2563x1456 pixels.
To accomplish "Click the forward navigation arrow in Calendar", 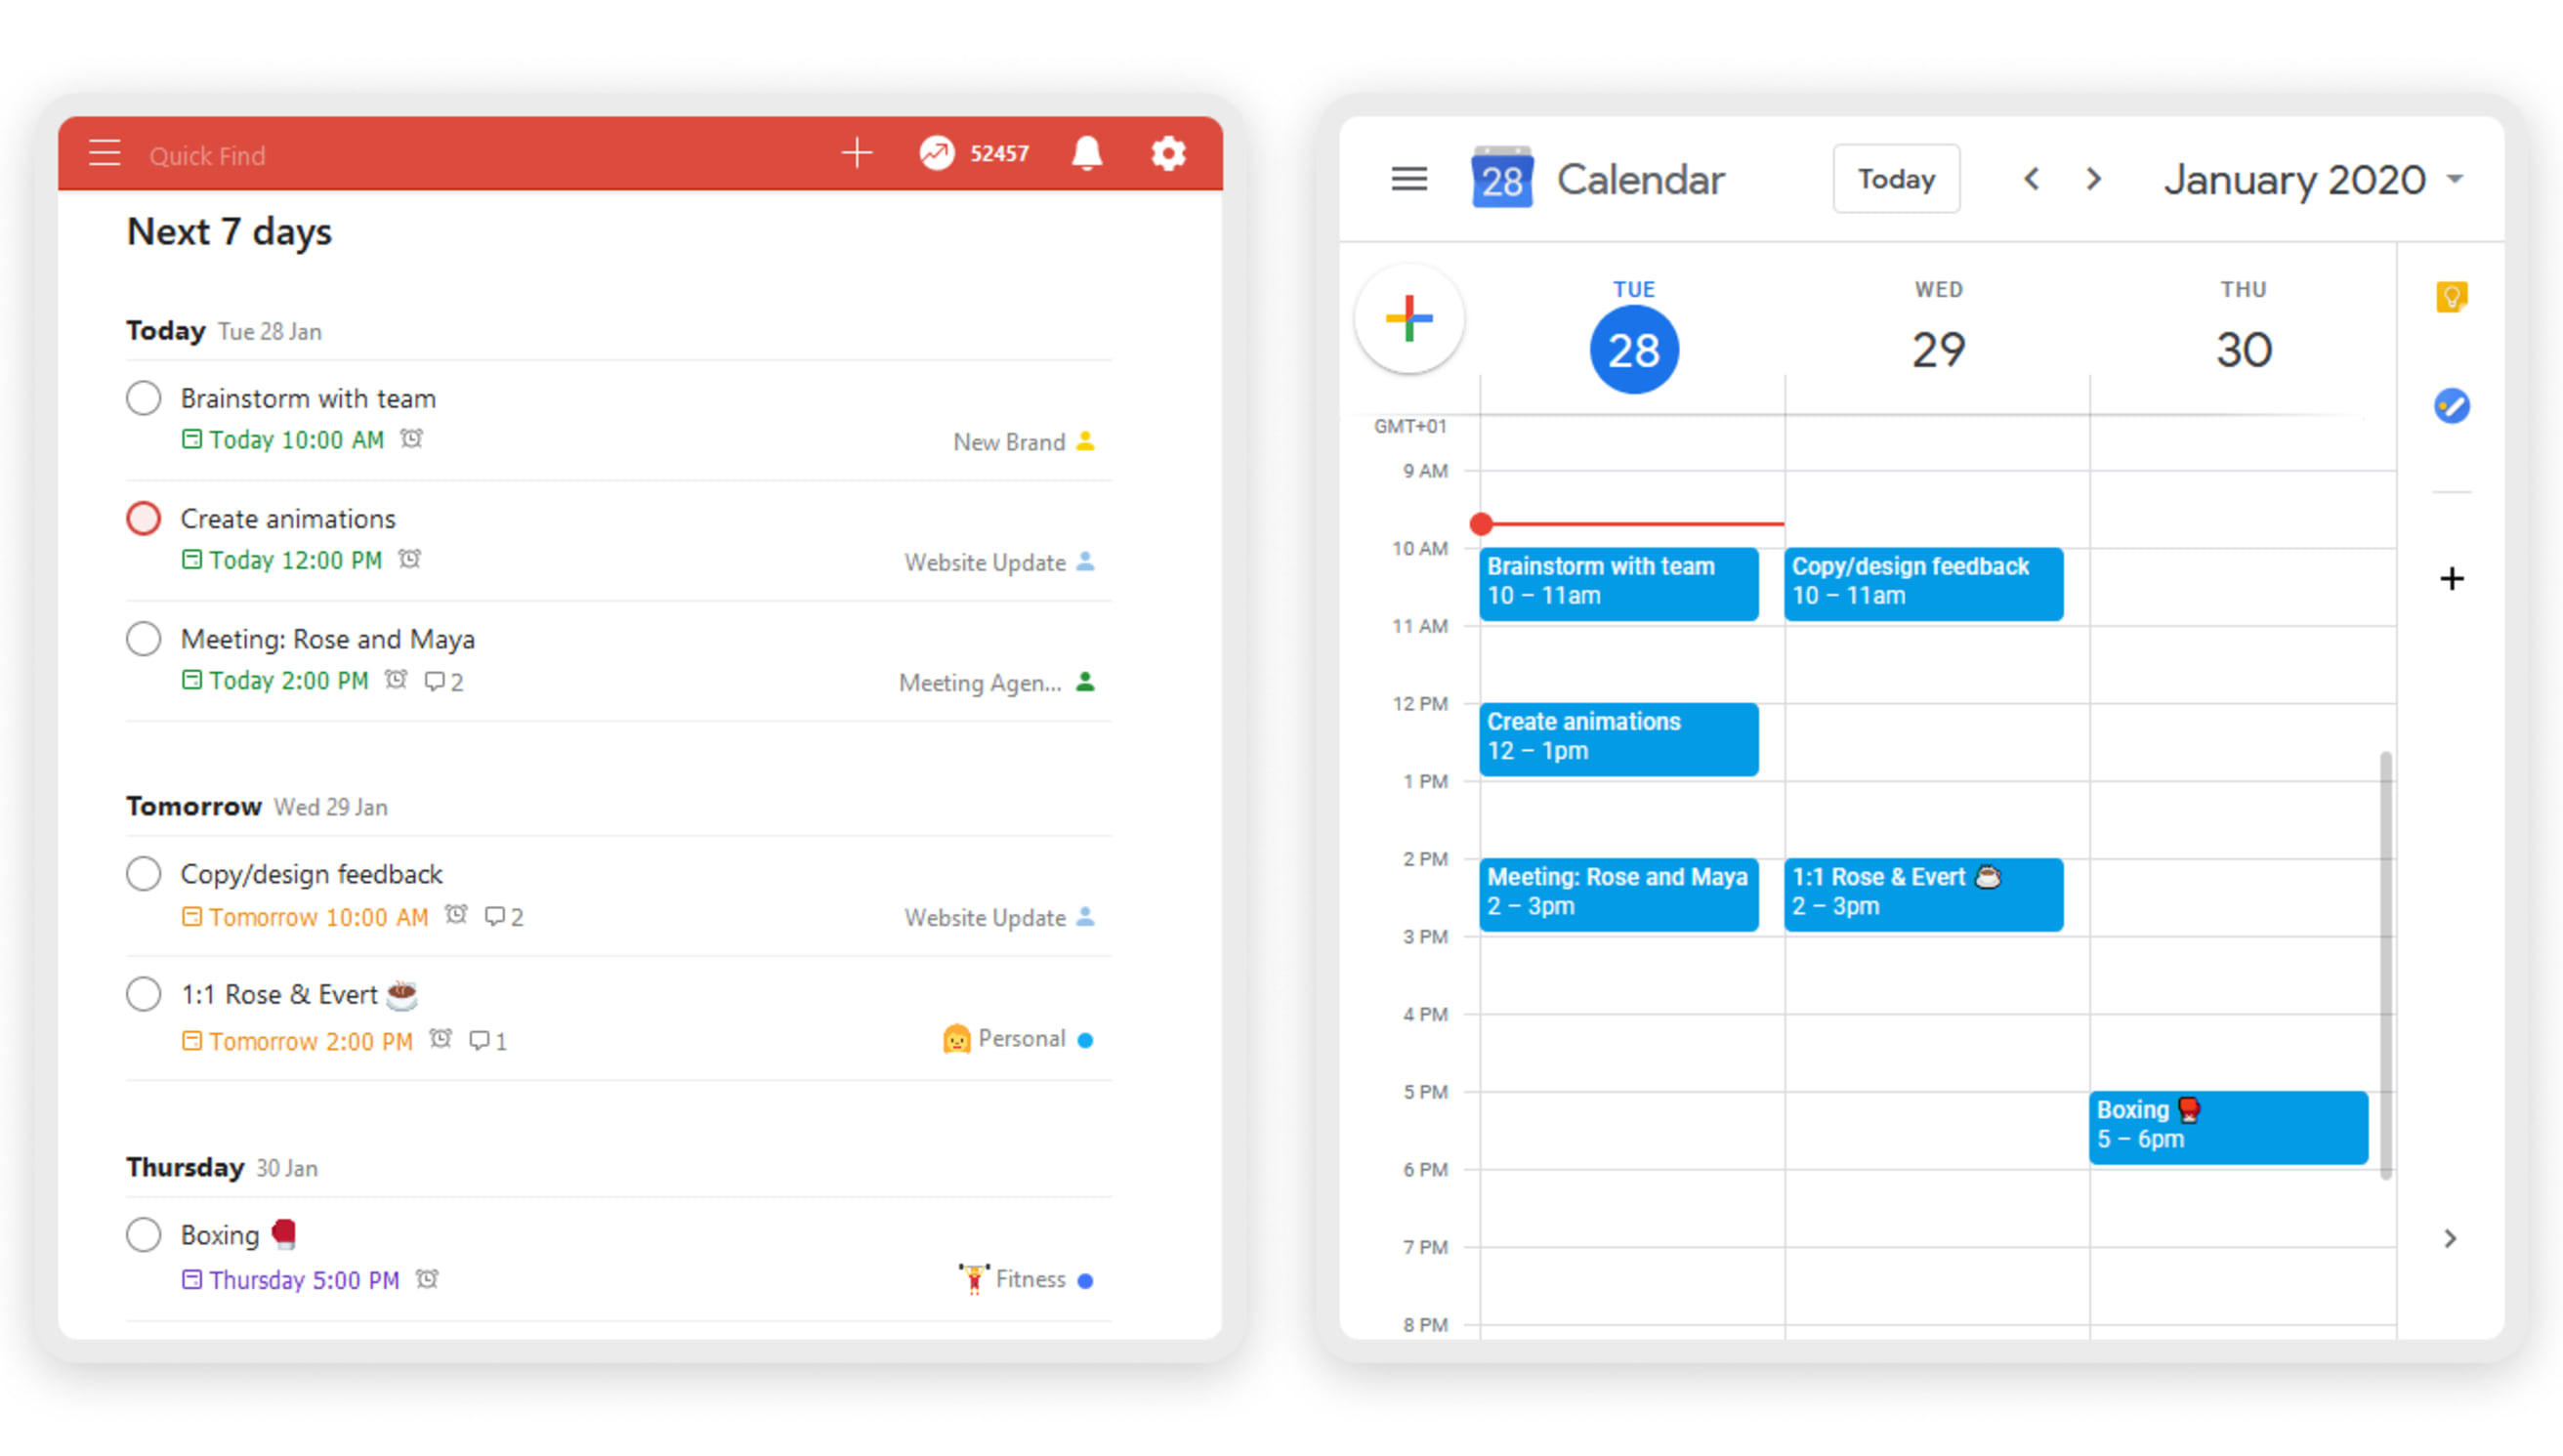I will tap(2095, 180).
